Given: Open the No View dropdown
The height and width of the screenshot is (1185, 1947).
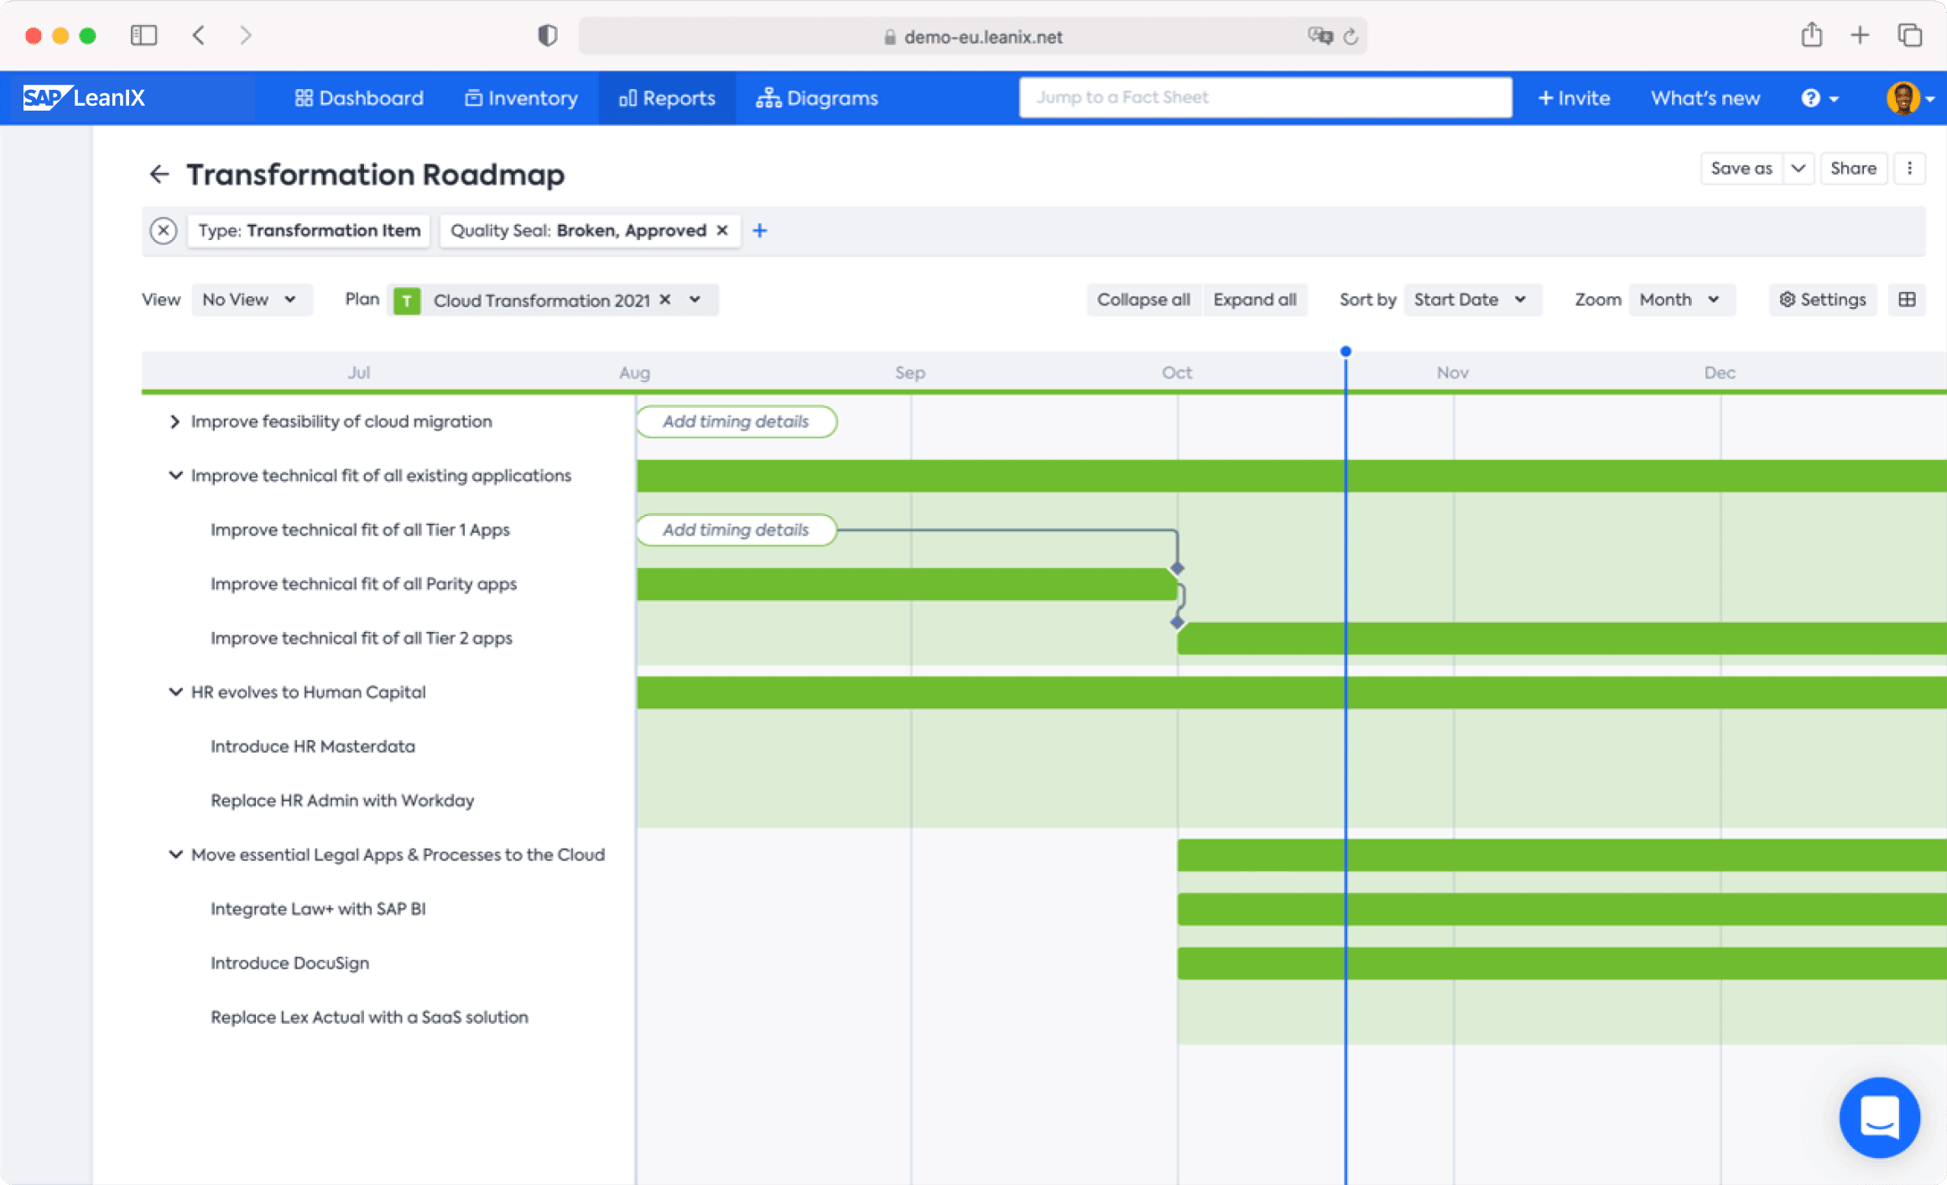Looking at the screenshot, I should (x=250, y=299).
